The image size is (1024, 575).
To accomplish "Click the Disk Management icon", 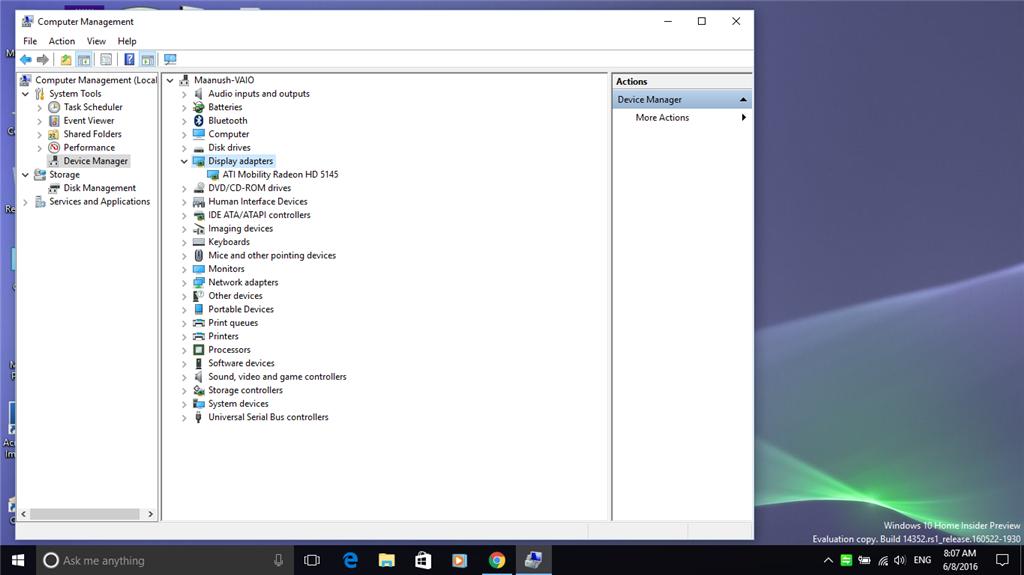I will tap(54, 188).
